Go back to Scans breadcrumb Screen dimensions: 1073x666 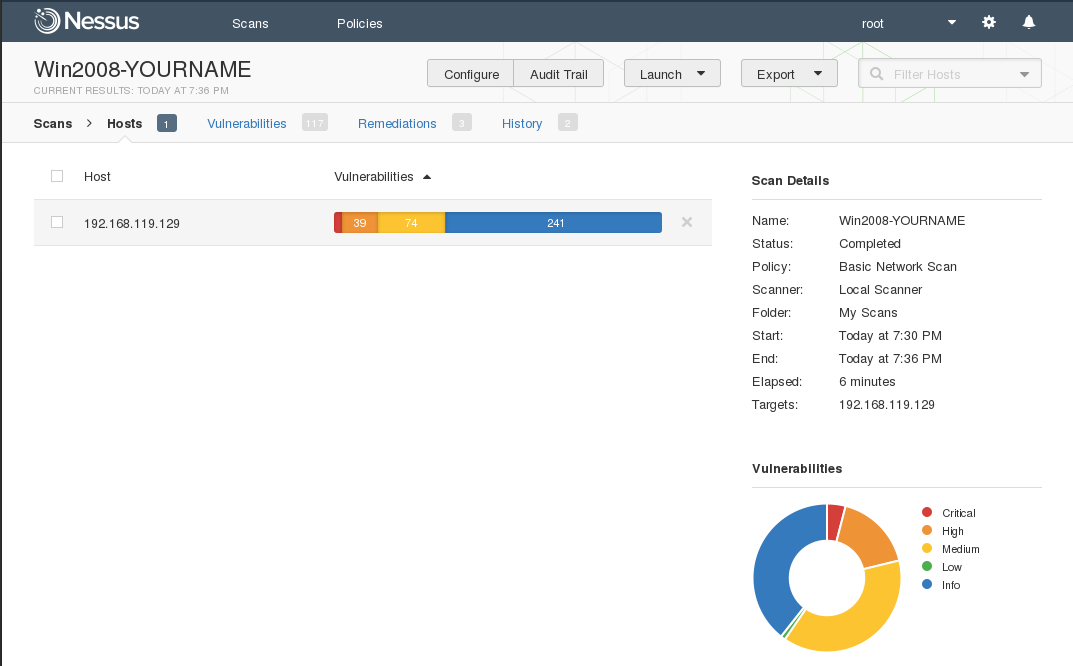click(53, 123)
